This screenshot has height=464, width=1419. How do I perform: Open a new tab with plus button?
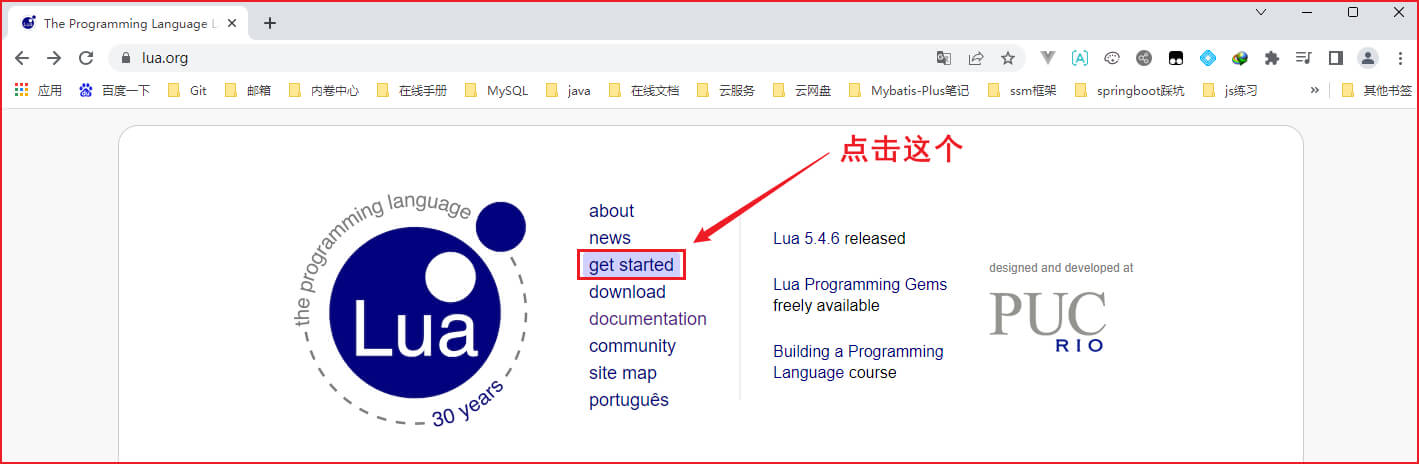click(x=269, y=23)
